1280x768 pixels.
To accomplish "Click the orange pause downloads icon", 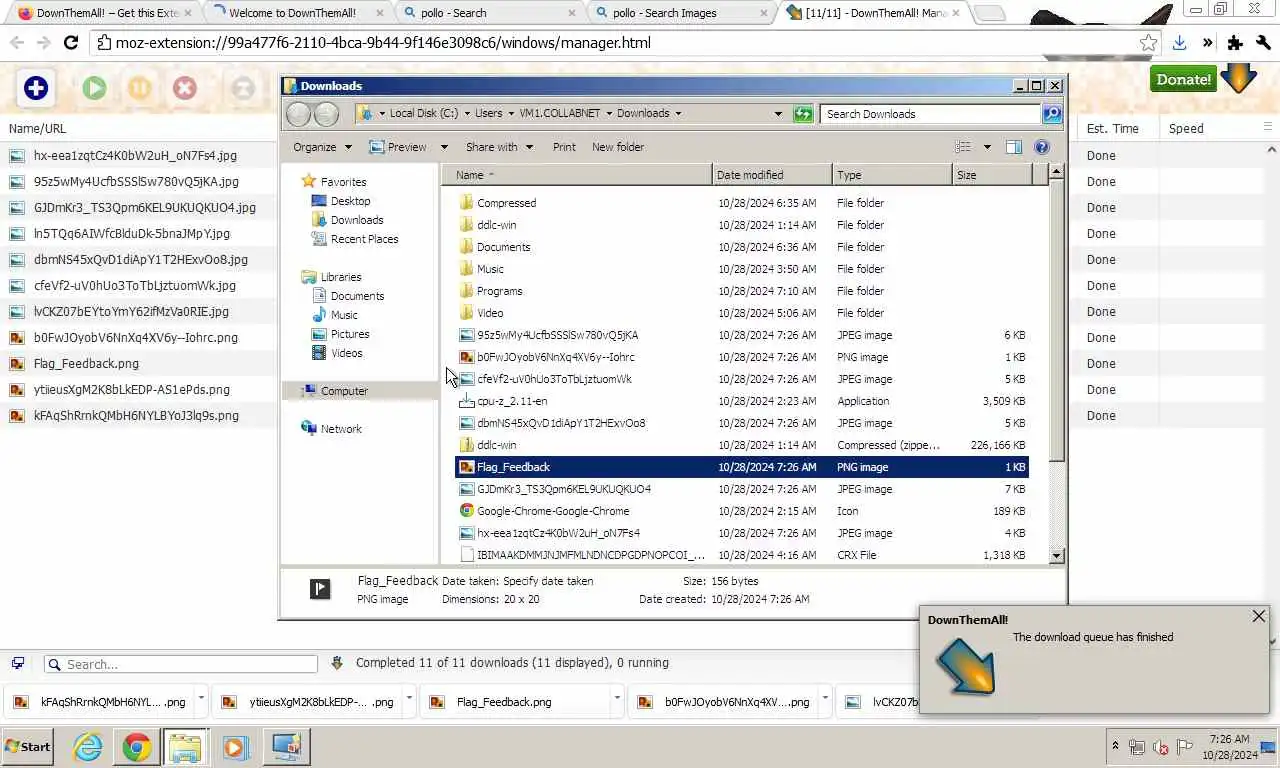I will 139,88.
